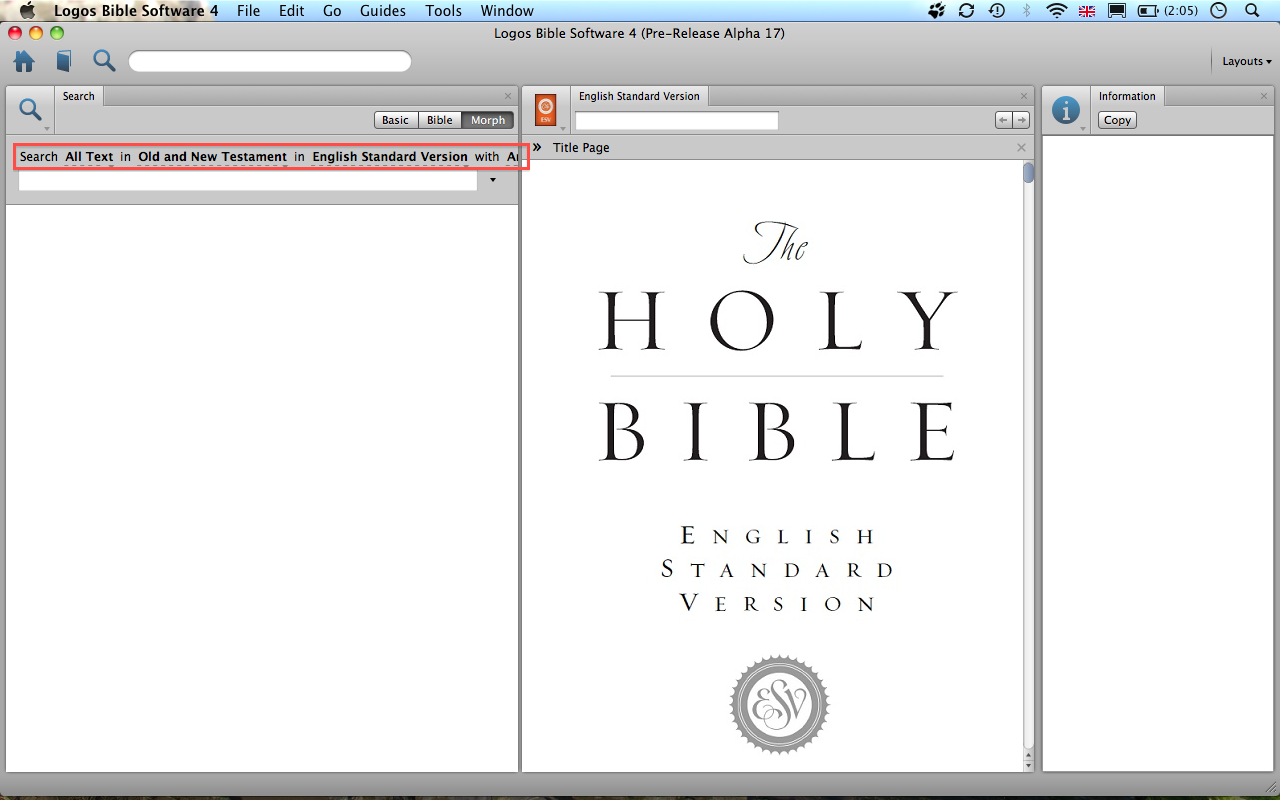Screen dimensions: 1280x800
Task: Open the Tools menu
Action: tap(443, 11)
